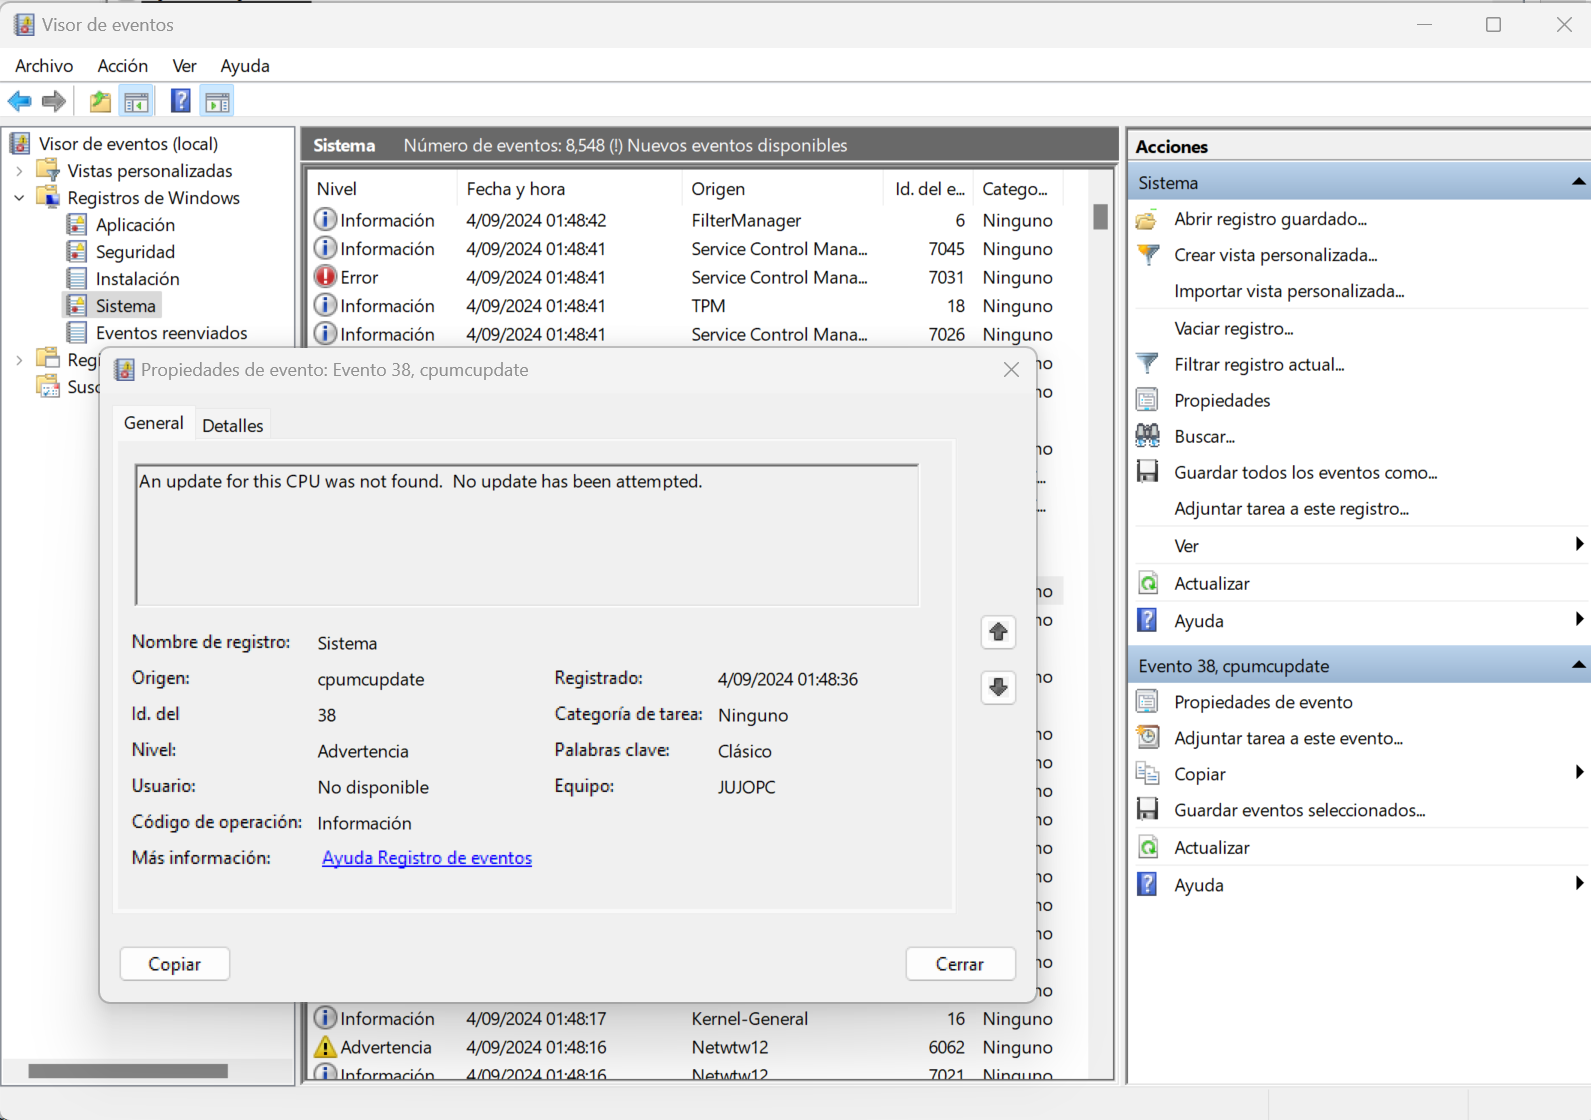Viewport: 1591px width, 1120px height.
Task: Collapse Registros de Windows tree node
Action: 19,198
